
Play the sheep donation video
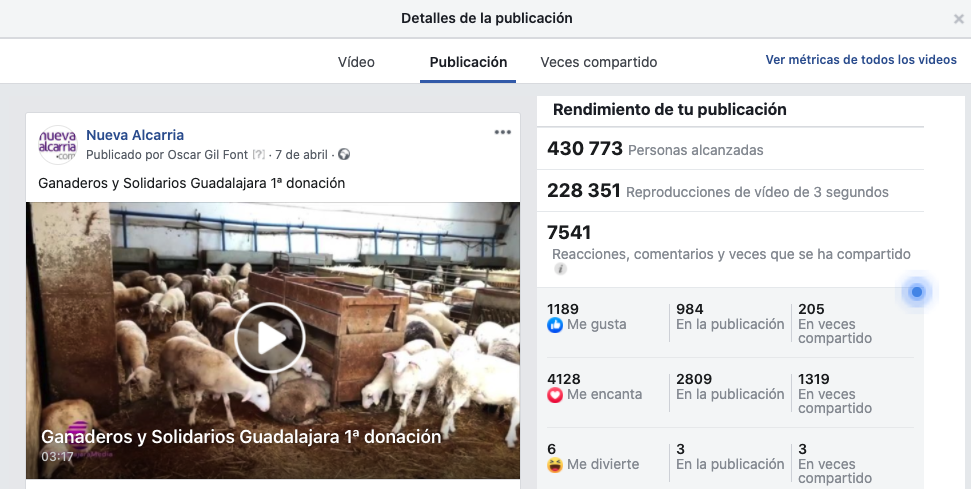(x=270, y=338)
